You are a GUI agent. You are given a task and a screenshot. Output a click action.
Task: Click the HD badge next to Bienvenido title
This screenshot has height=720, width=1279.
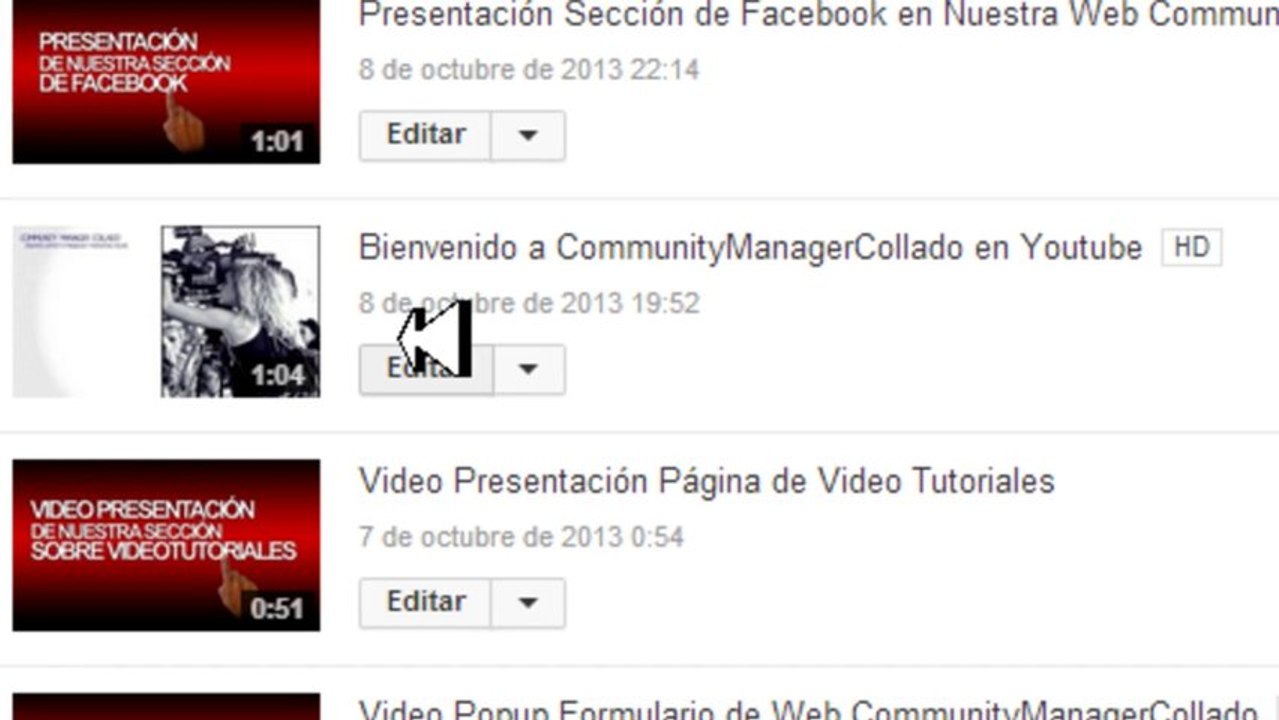(x=1191, y=247)
